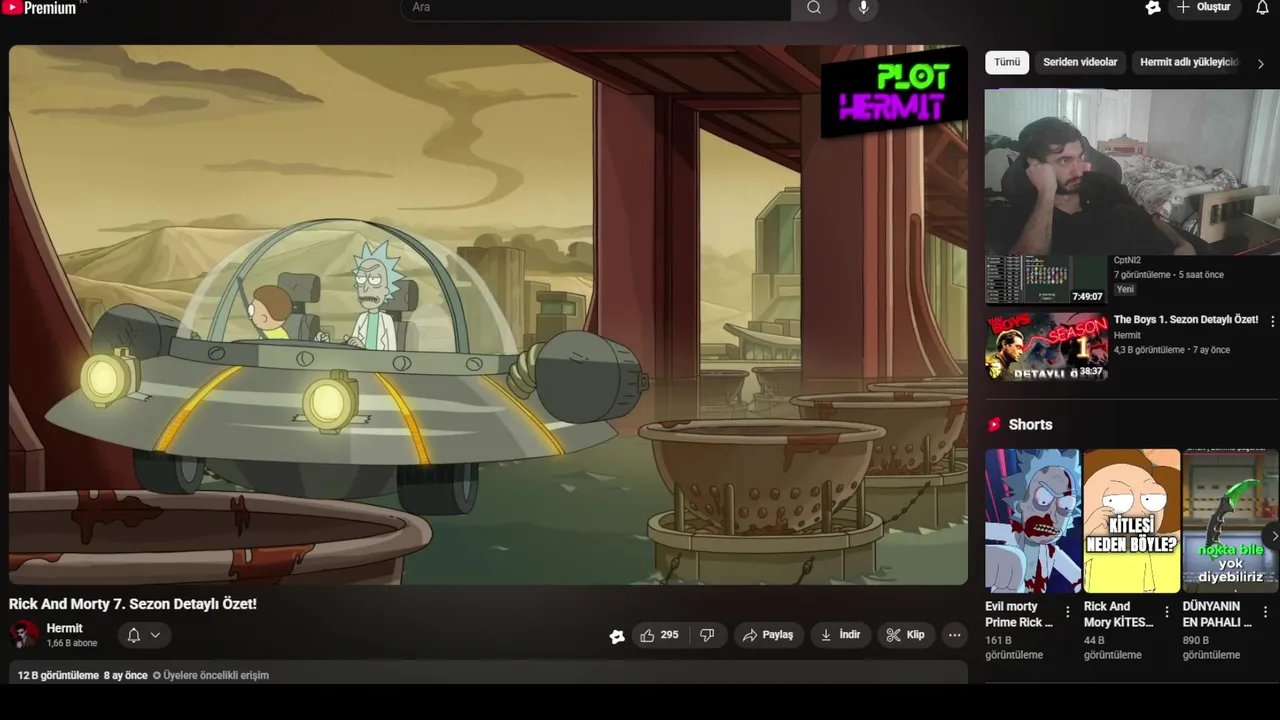Open options menu for The Boys video
The width and height of the screenshot is (1280, 720).
1272,322
